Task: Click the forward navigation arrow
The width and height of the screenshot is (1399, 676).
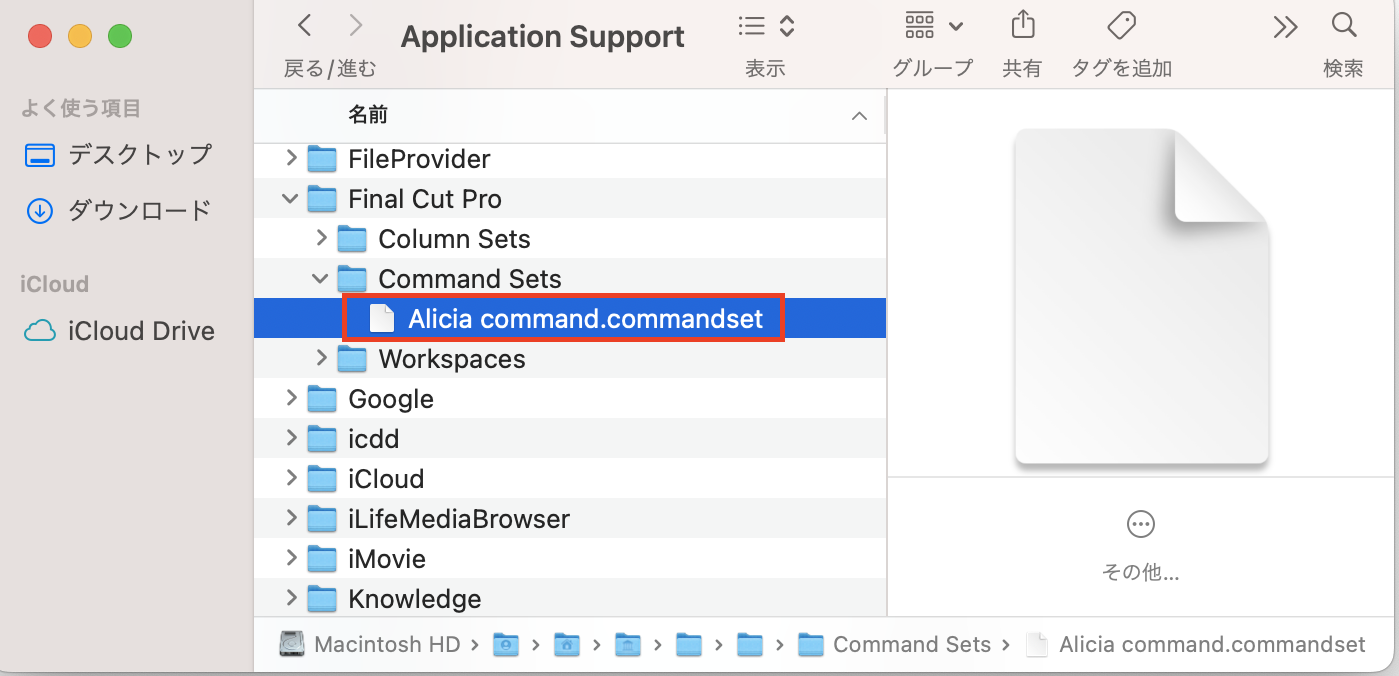Action: (356, 26)
